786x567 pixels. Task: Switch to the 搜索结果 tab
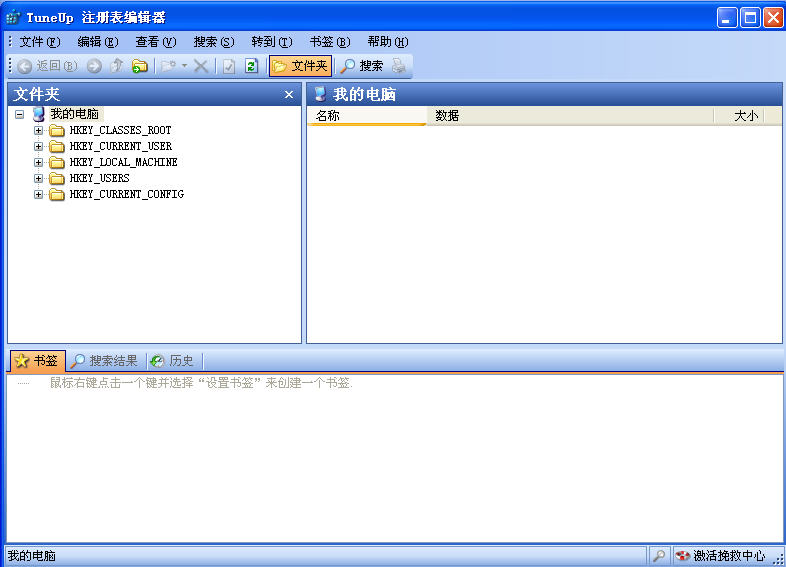click(105, 361)
